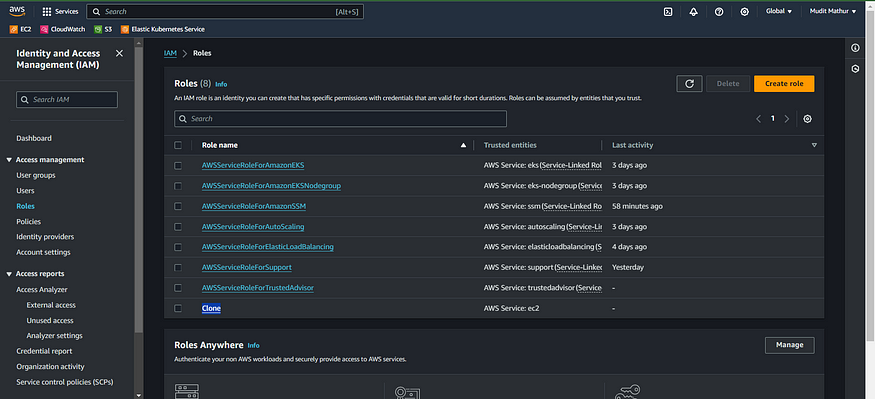Open Access Analyzer in sidebar

pos(42,290)
